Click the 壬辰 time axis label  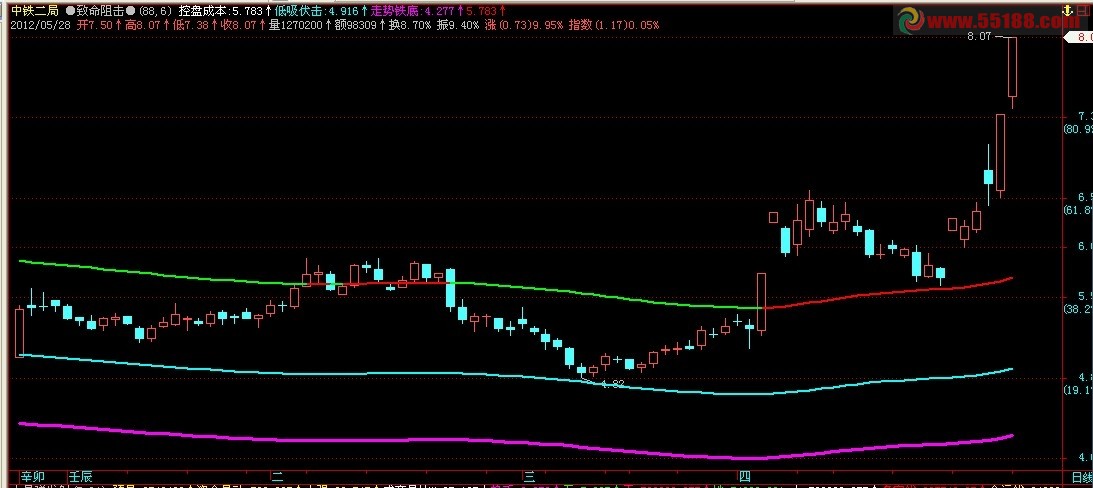(x=80, y=477)
